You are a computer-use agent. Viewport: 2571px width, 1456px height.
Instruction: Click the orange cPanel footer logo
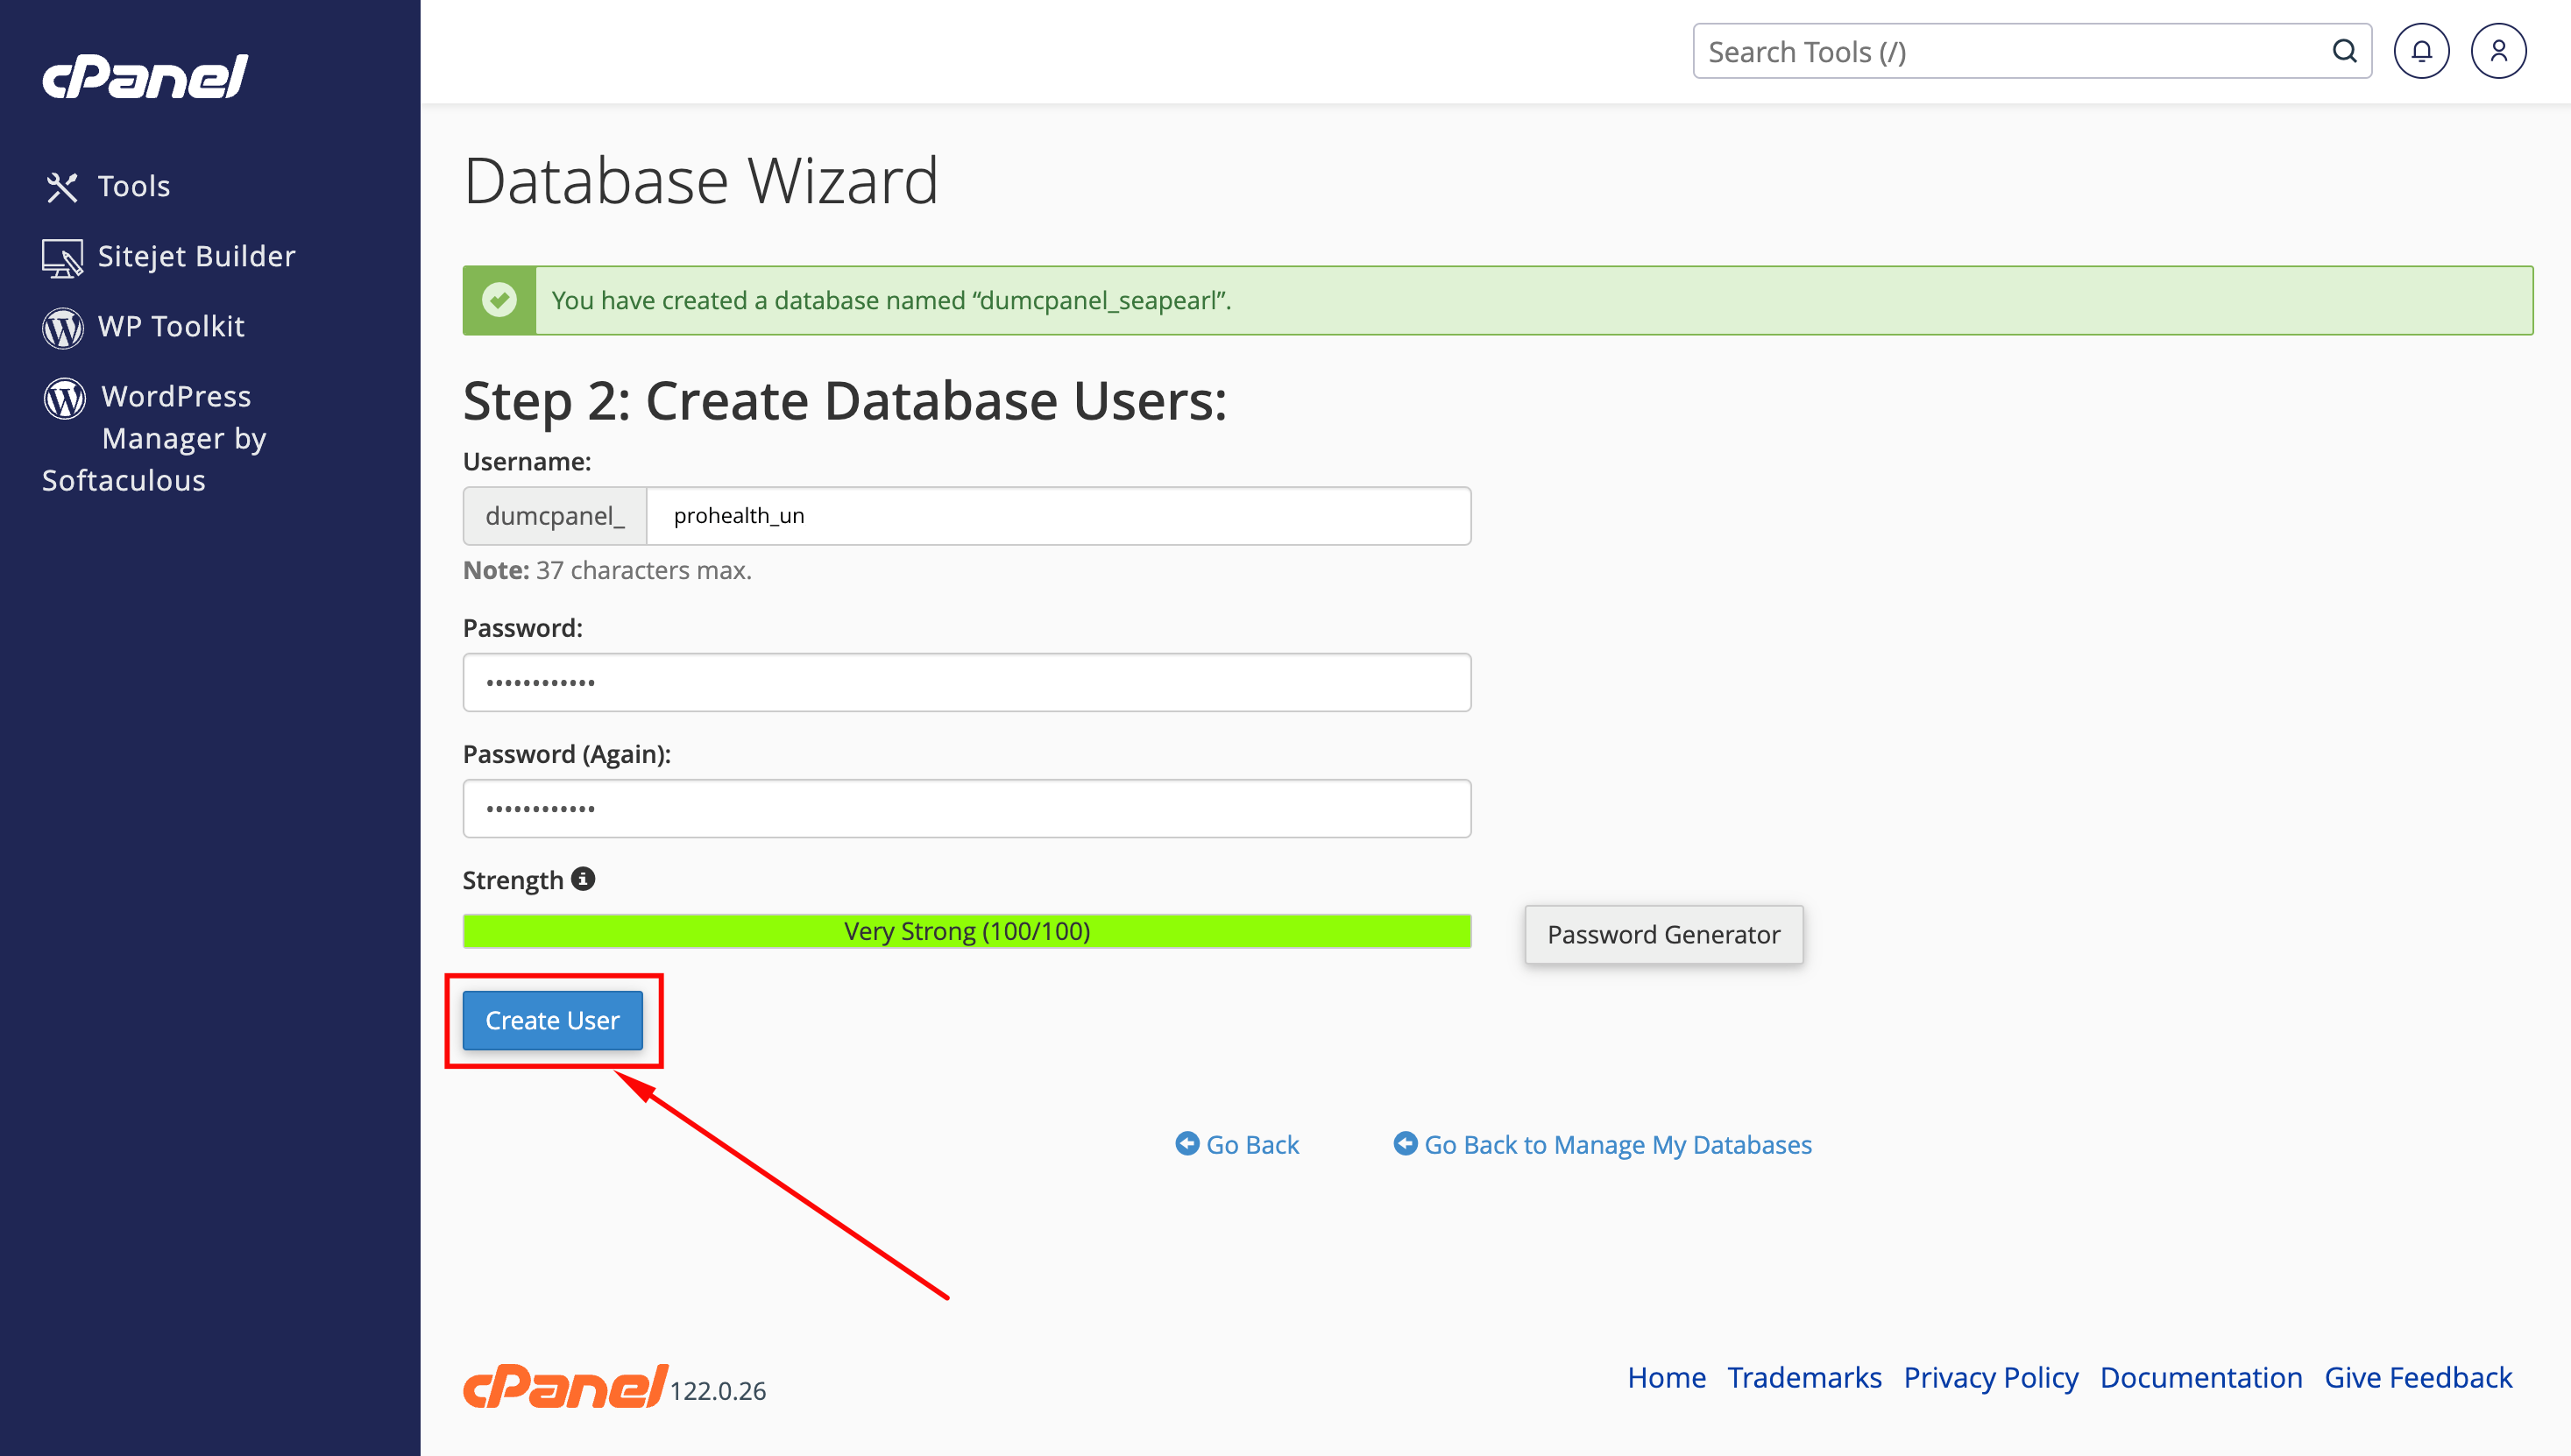[565, 1386]
